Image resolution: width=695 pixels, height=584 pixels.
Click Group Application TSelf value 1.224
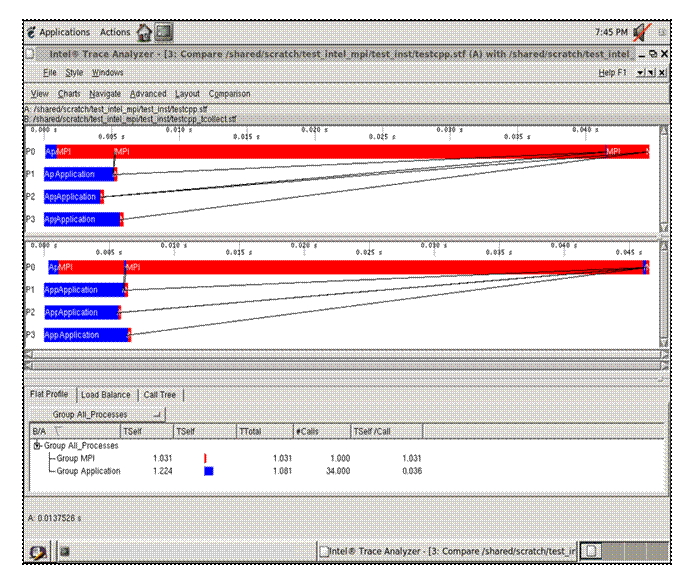click(x=162, y=471)
